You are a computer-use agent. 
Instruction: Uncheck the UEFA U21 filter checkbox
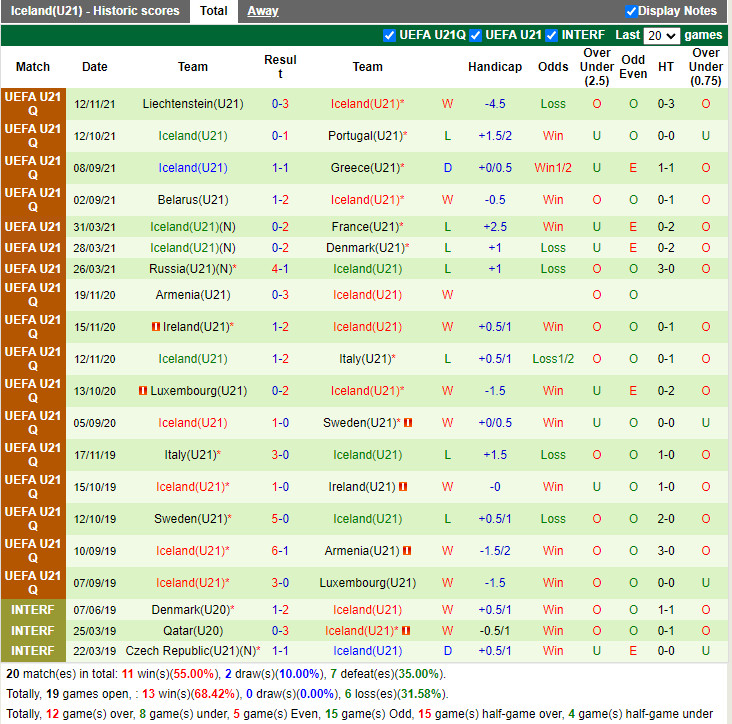pos(475,35)
